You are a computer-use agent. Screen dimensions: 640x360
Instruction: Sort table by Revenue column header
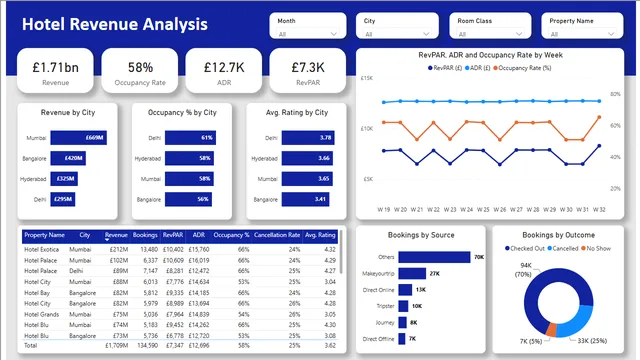click(x=116, y=235)
